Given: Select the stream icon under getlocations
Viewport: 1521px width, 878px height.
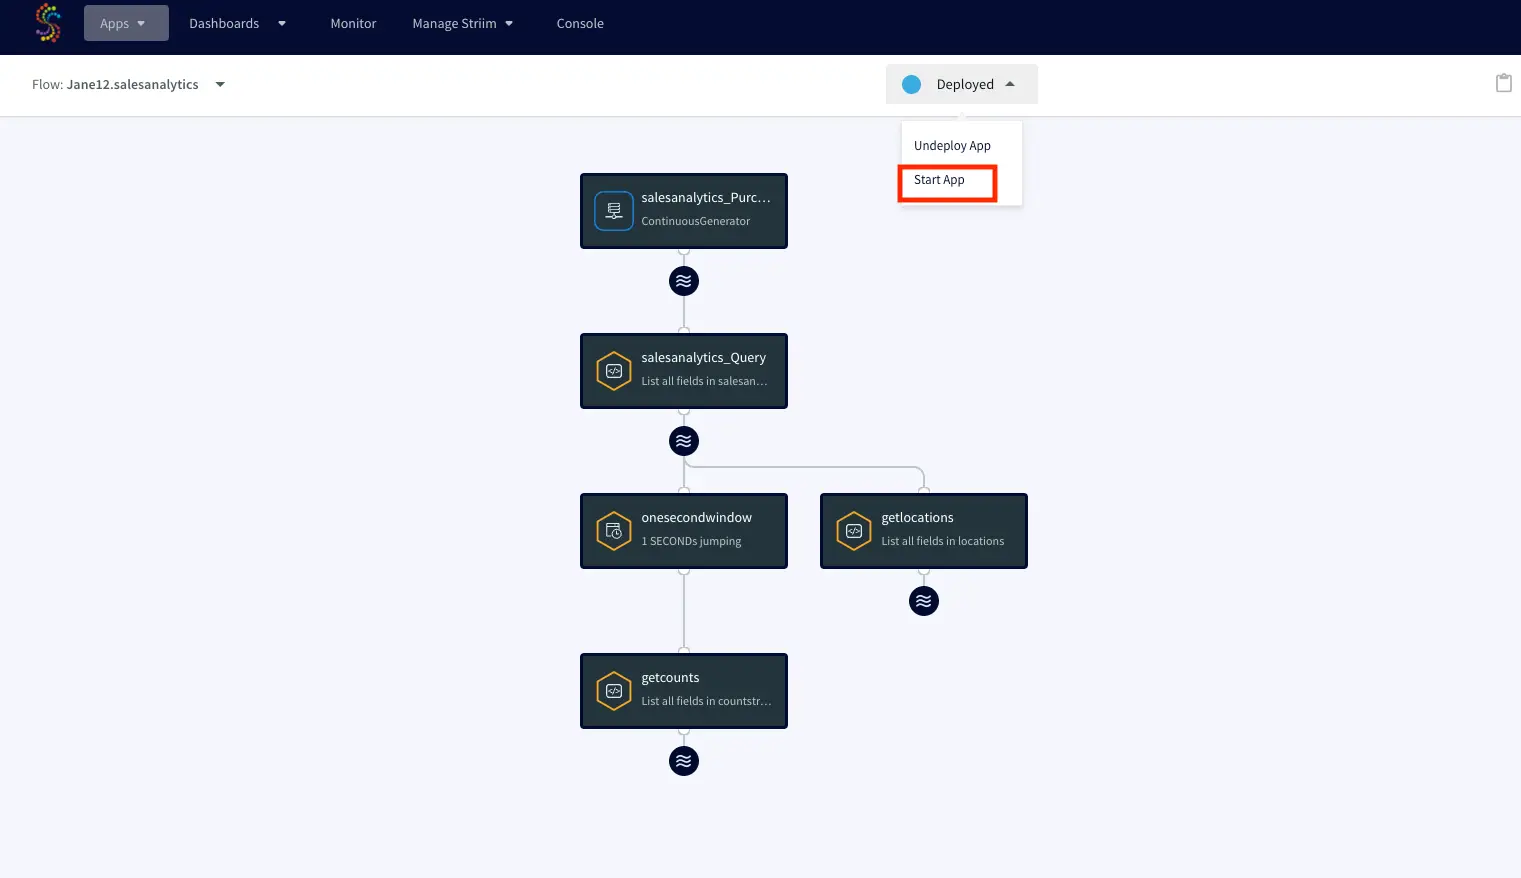Looking at the screenshot, I should pos(924,601).
